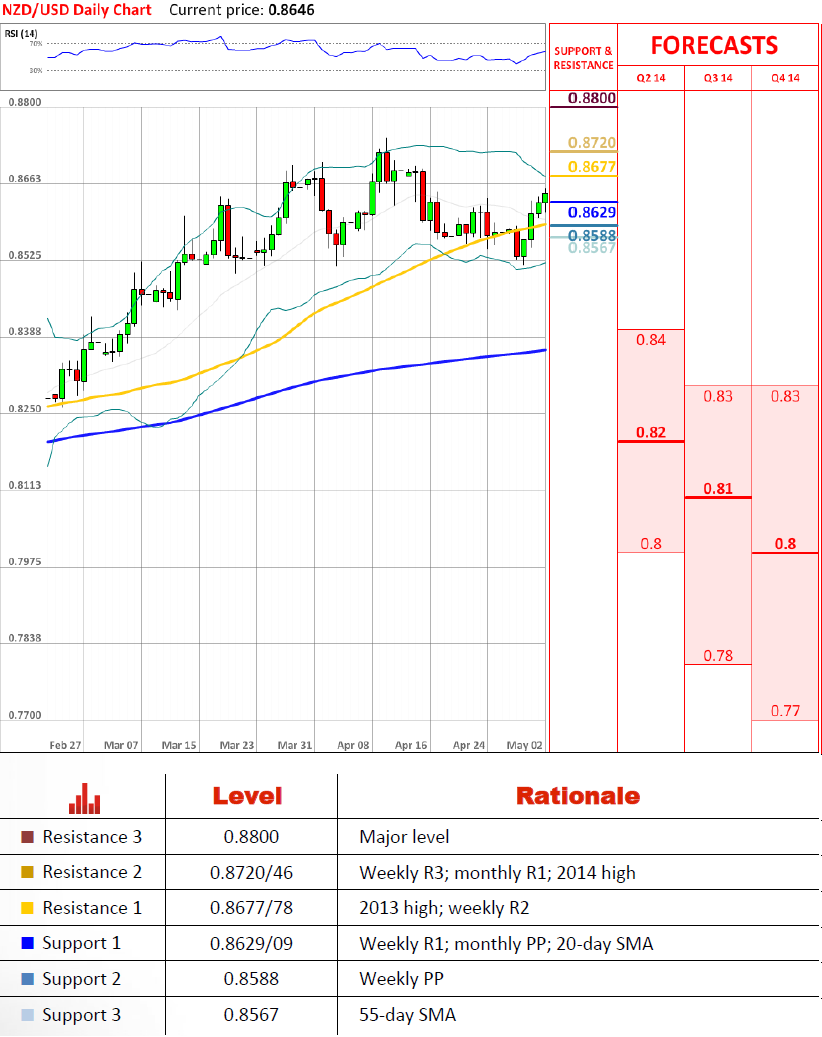This screenshot has height=1037, width=822.
Task: Click the Weekly PP rationale cell
Action: 401,979
